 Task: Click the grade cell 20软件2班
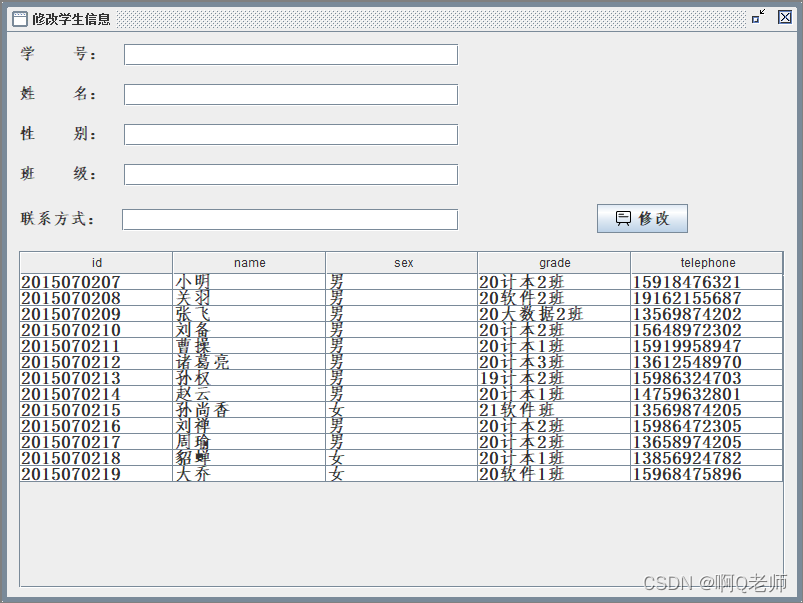pos(554,298)
